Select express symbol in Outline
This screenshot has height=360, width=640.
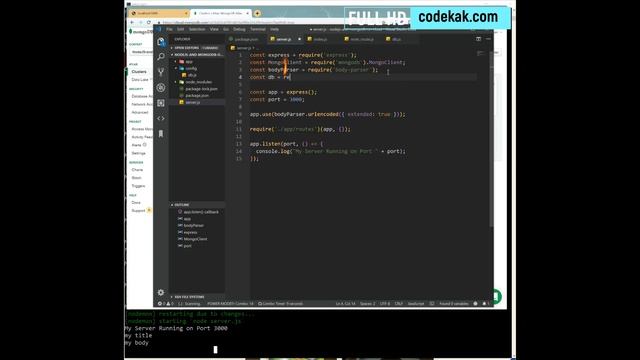190,232
